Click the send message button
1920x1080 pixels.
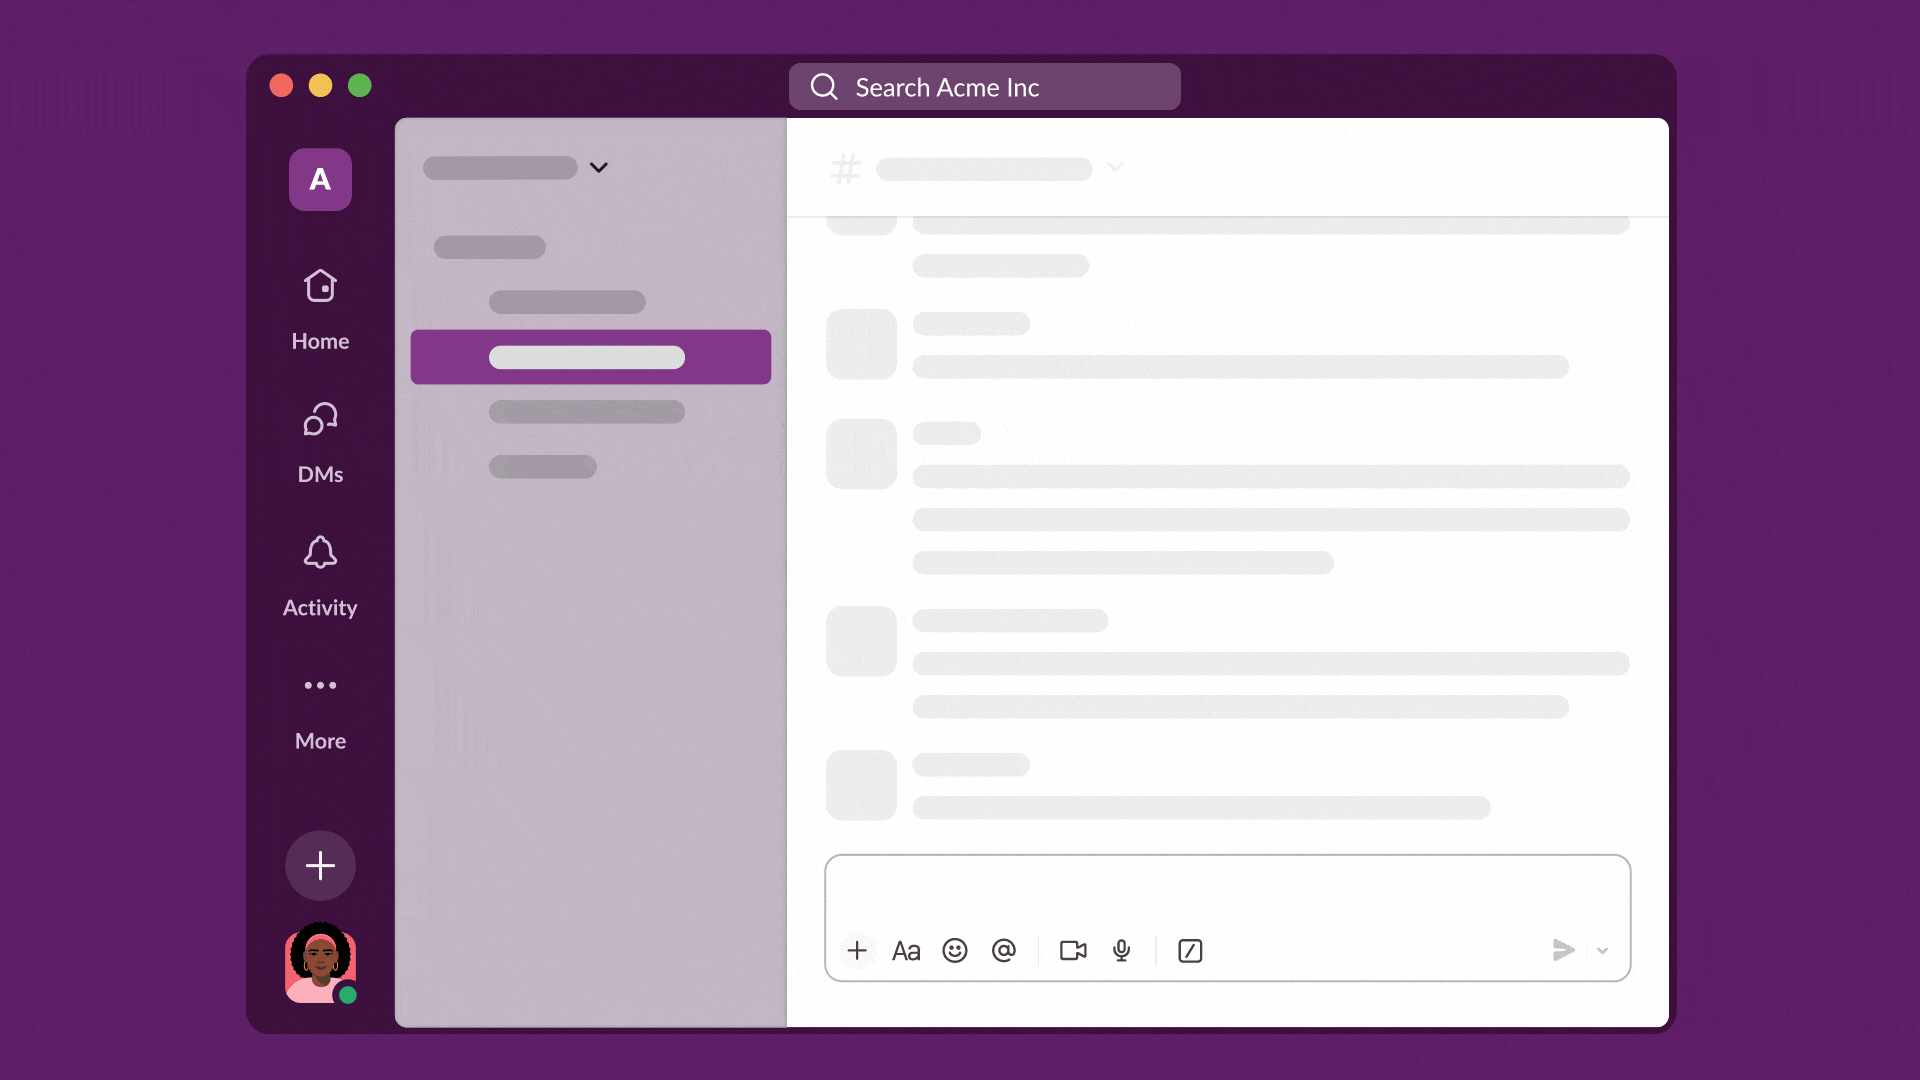1563,949
